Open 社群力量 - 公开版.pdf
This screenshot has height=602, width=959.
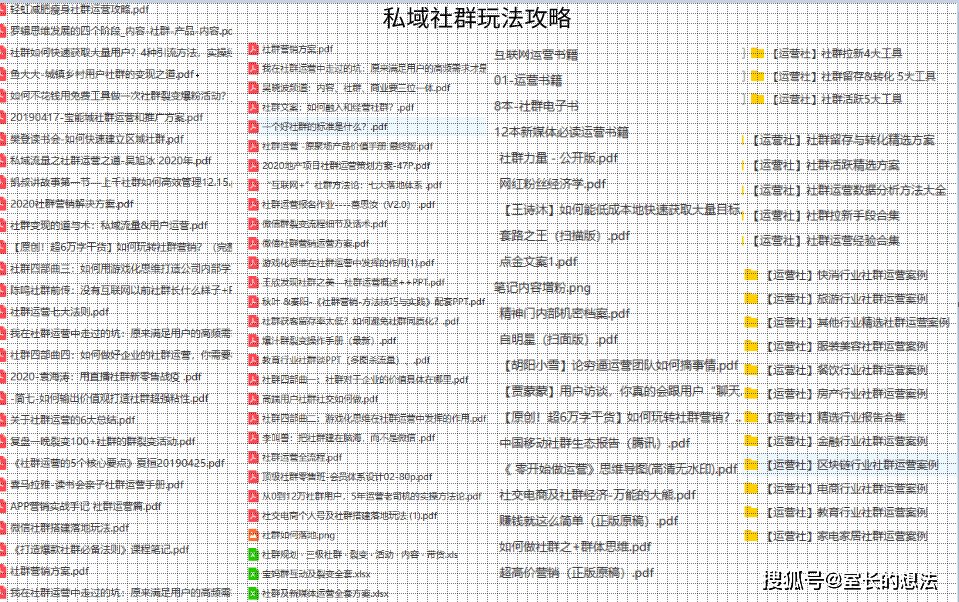coord(558,158)
